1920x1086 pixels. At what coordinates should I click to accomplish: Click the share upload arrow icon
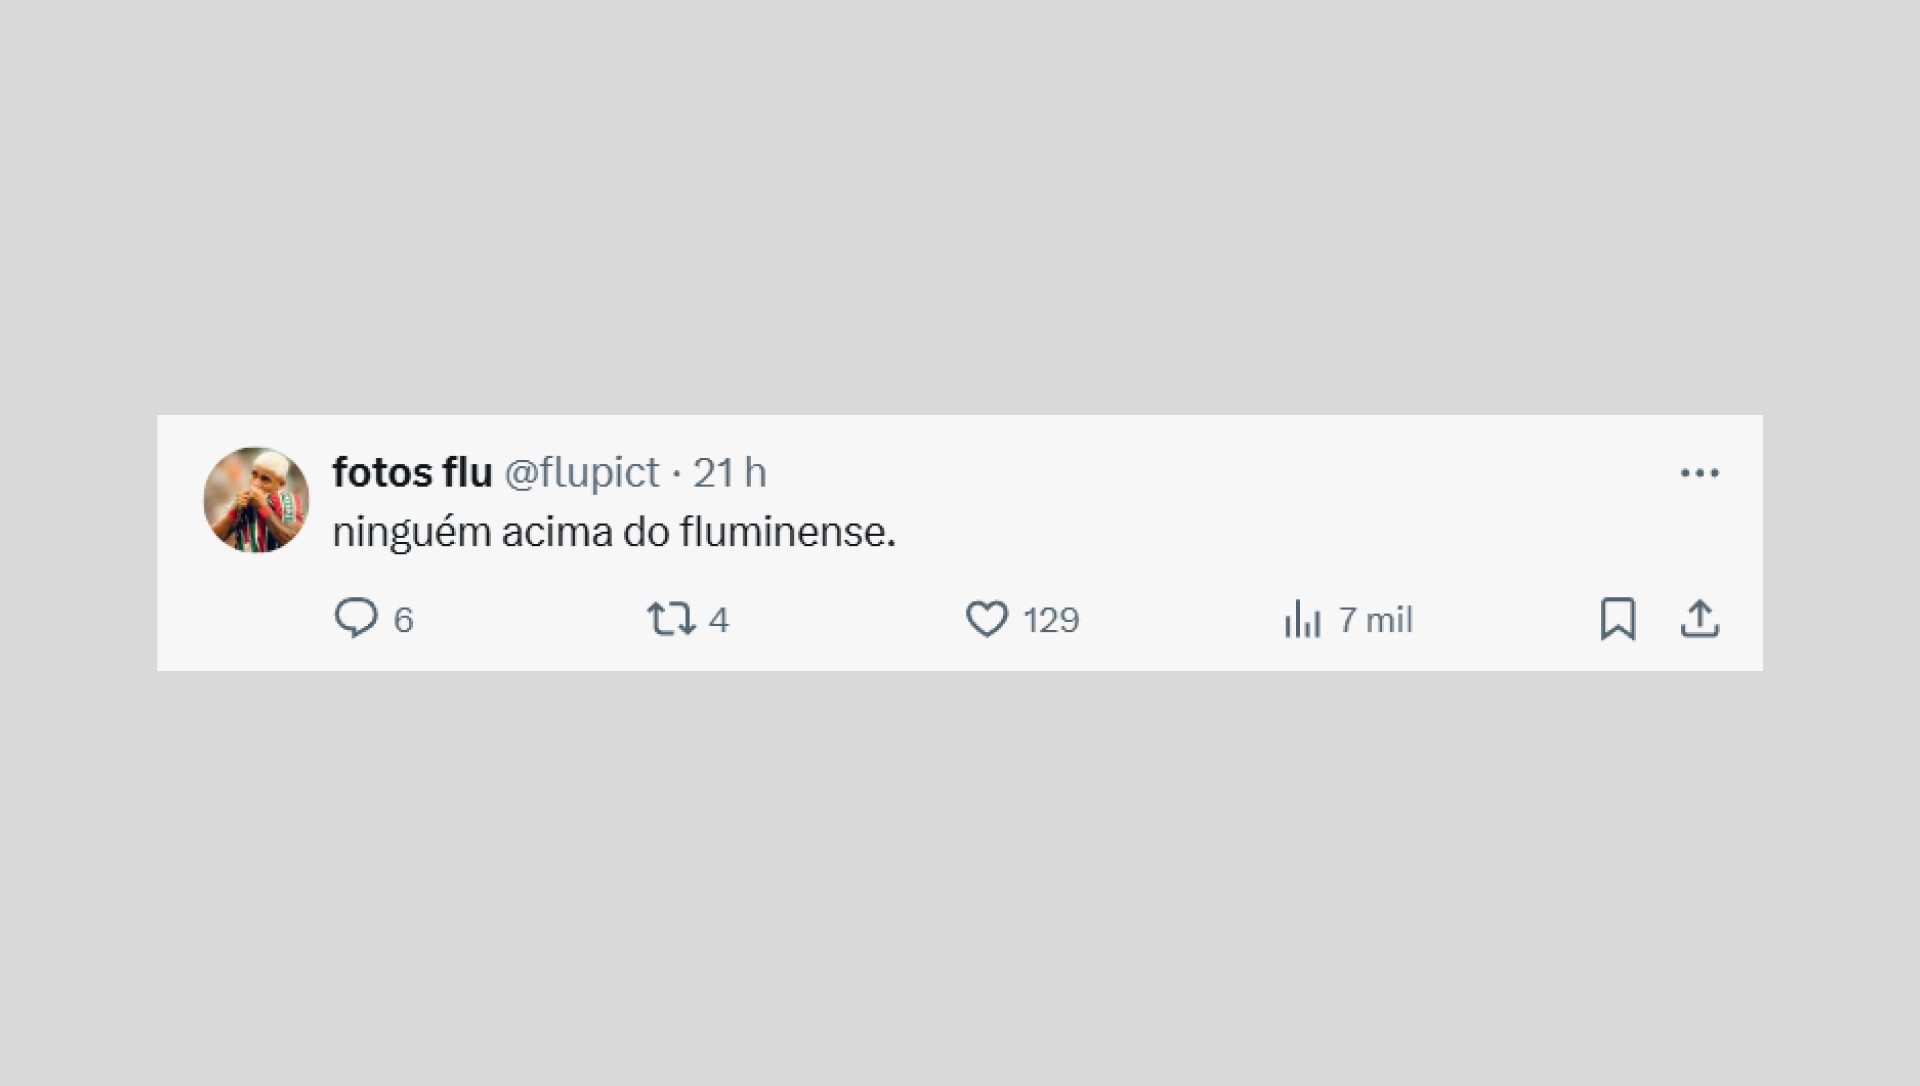(x=1700, y=620)
